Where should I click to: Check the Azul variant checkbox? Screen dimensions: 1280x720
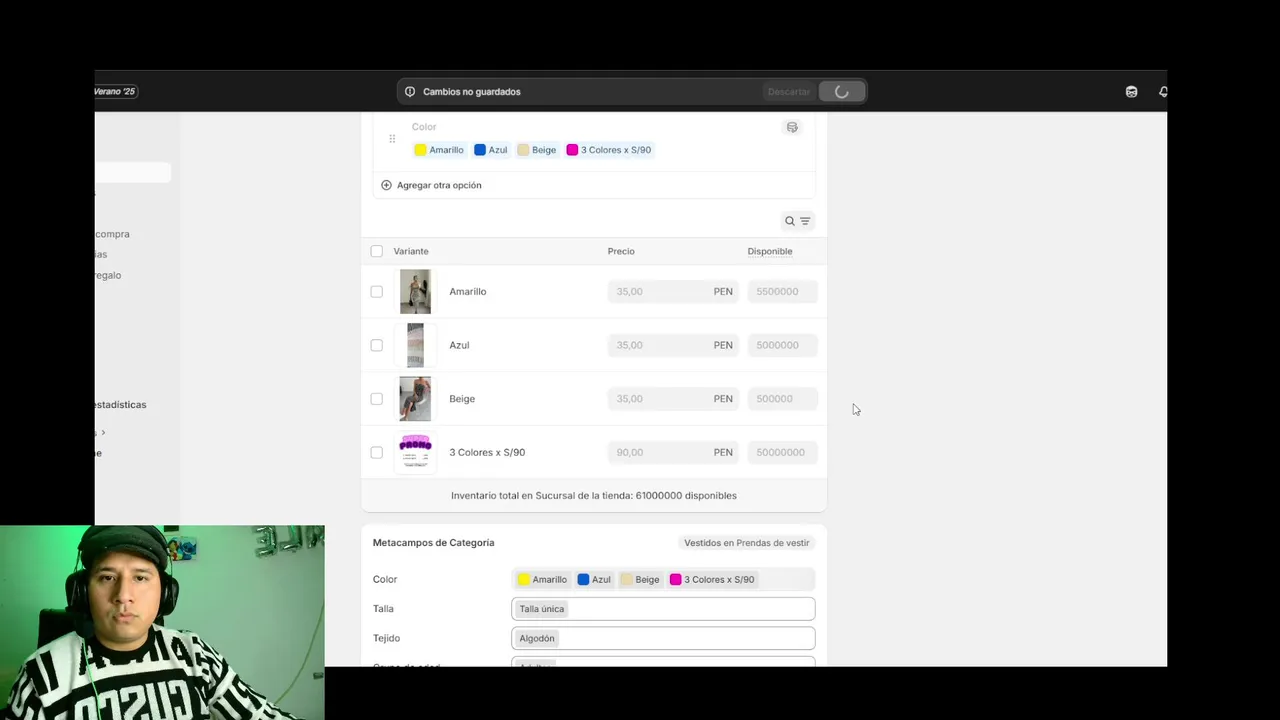point(376,345)
